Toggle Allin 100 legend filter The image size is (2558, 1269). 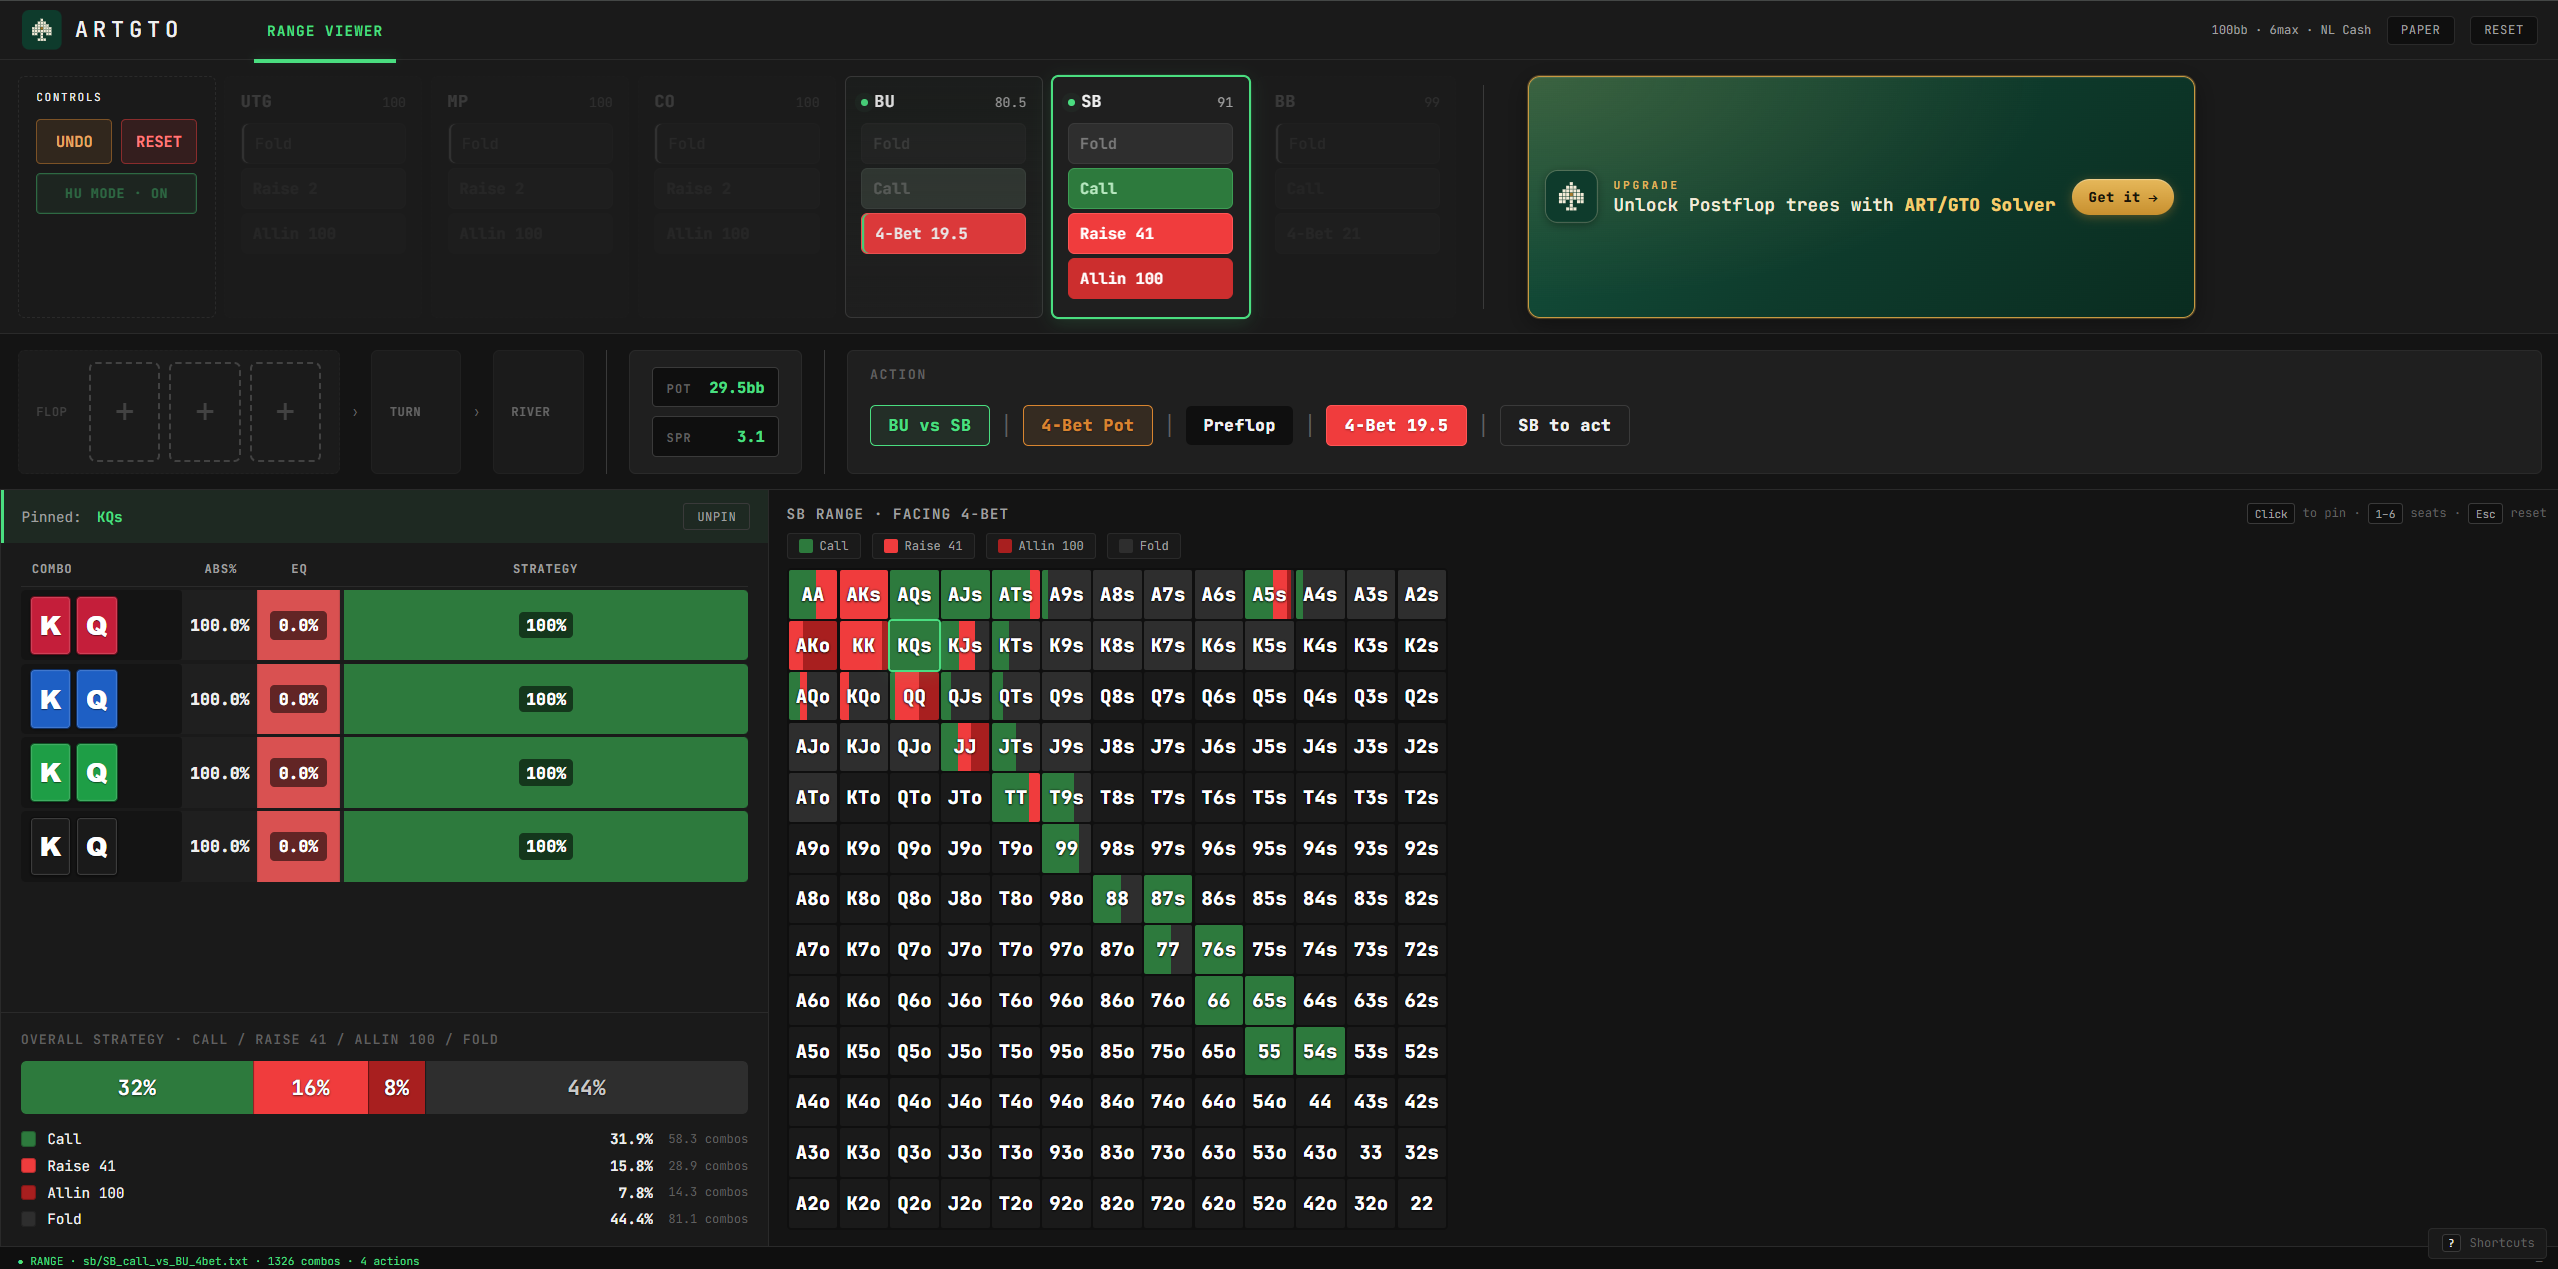pyautogui.click(x=1041, y=546)
